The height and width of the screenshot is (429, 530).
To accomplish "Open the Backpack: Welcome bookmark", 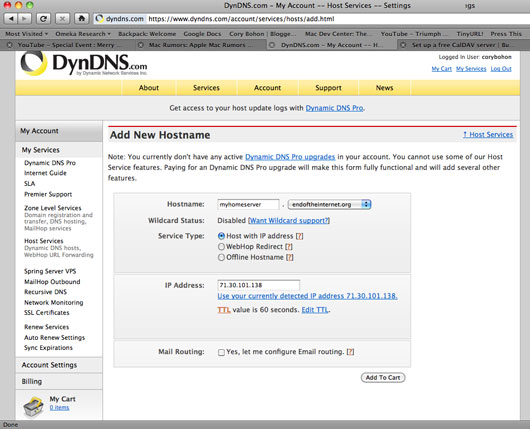I will click(x=147, y=34).
